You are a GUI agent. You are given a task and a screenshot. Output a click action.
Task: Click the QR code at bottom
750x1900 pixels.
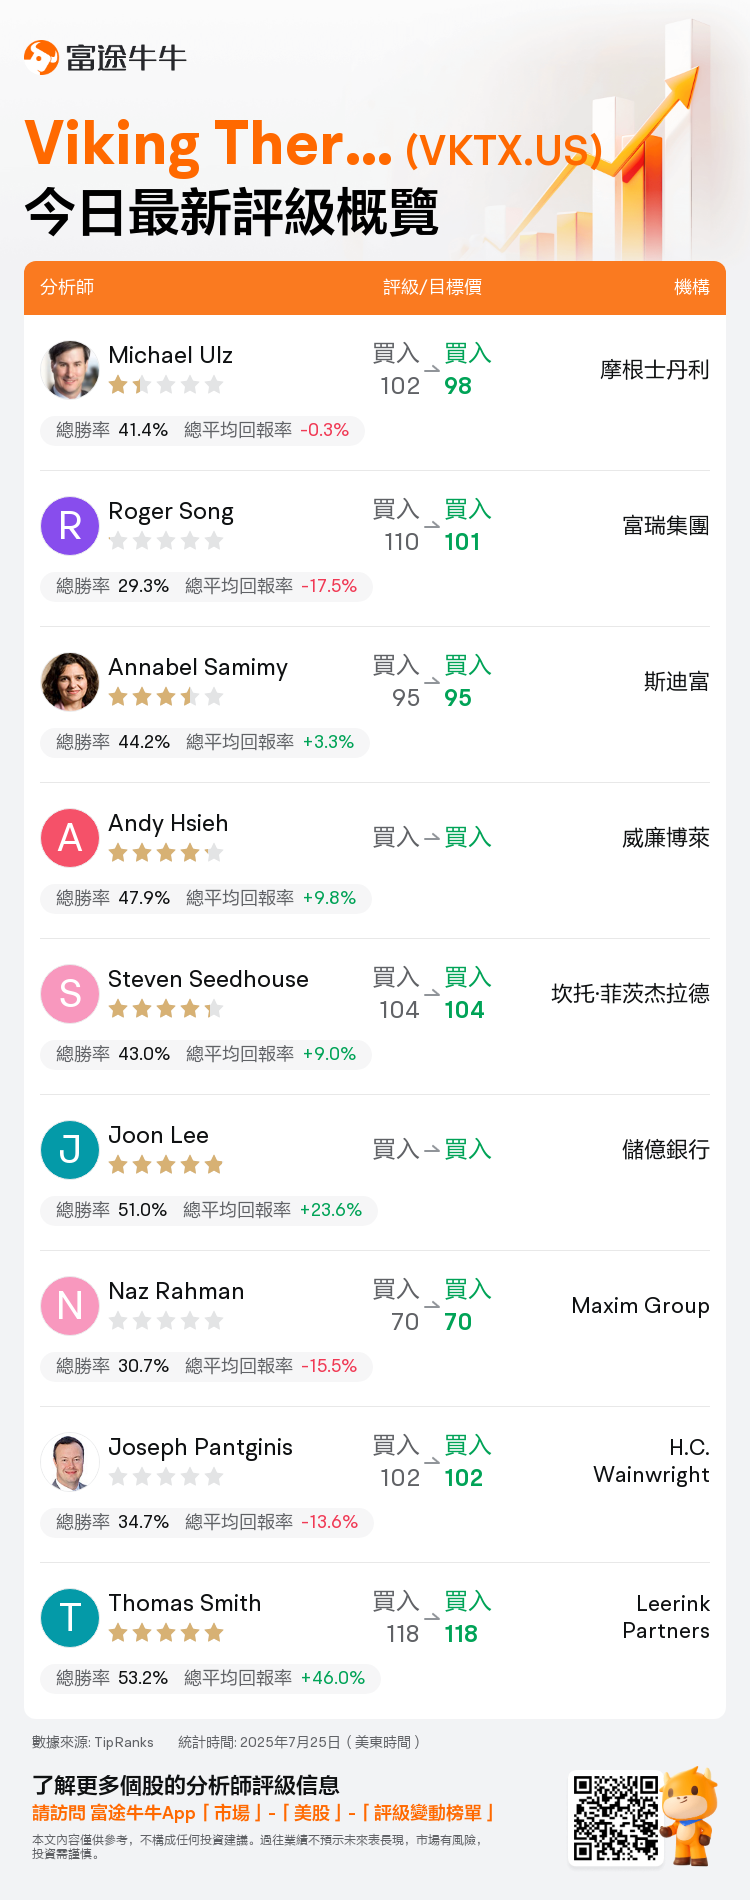point(616,1818)
